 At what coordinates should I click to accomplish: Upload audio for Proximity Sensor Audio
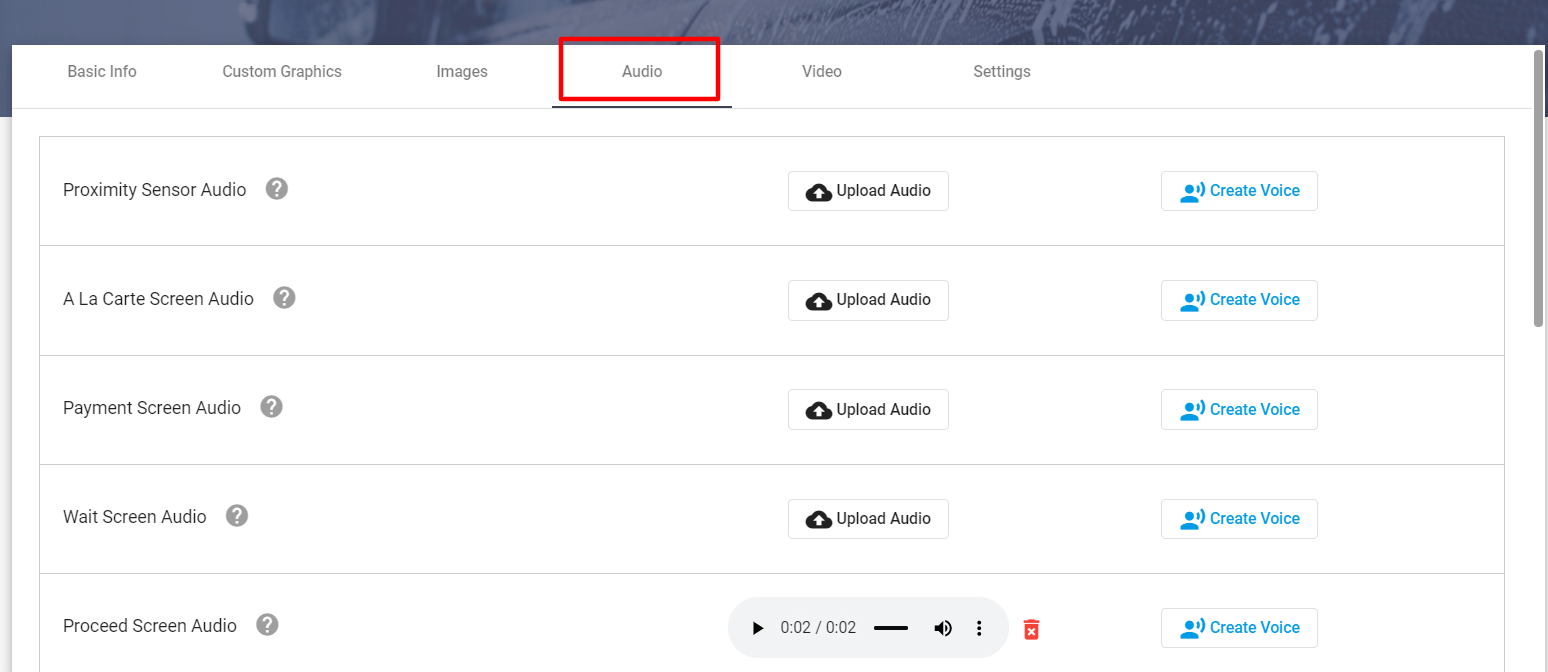click(868, 191)
